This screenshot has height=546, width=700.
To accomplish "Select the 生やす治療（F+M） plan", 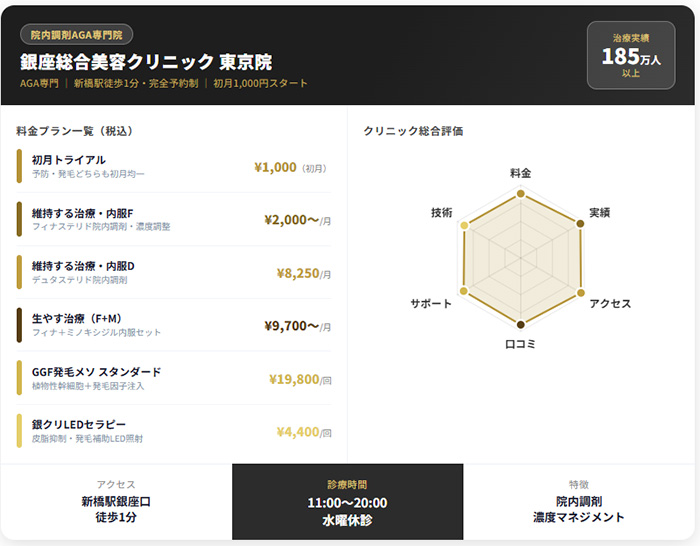I will click(175, 325).
